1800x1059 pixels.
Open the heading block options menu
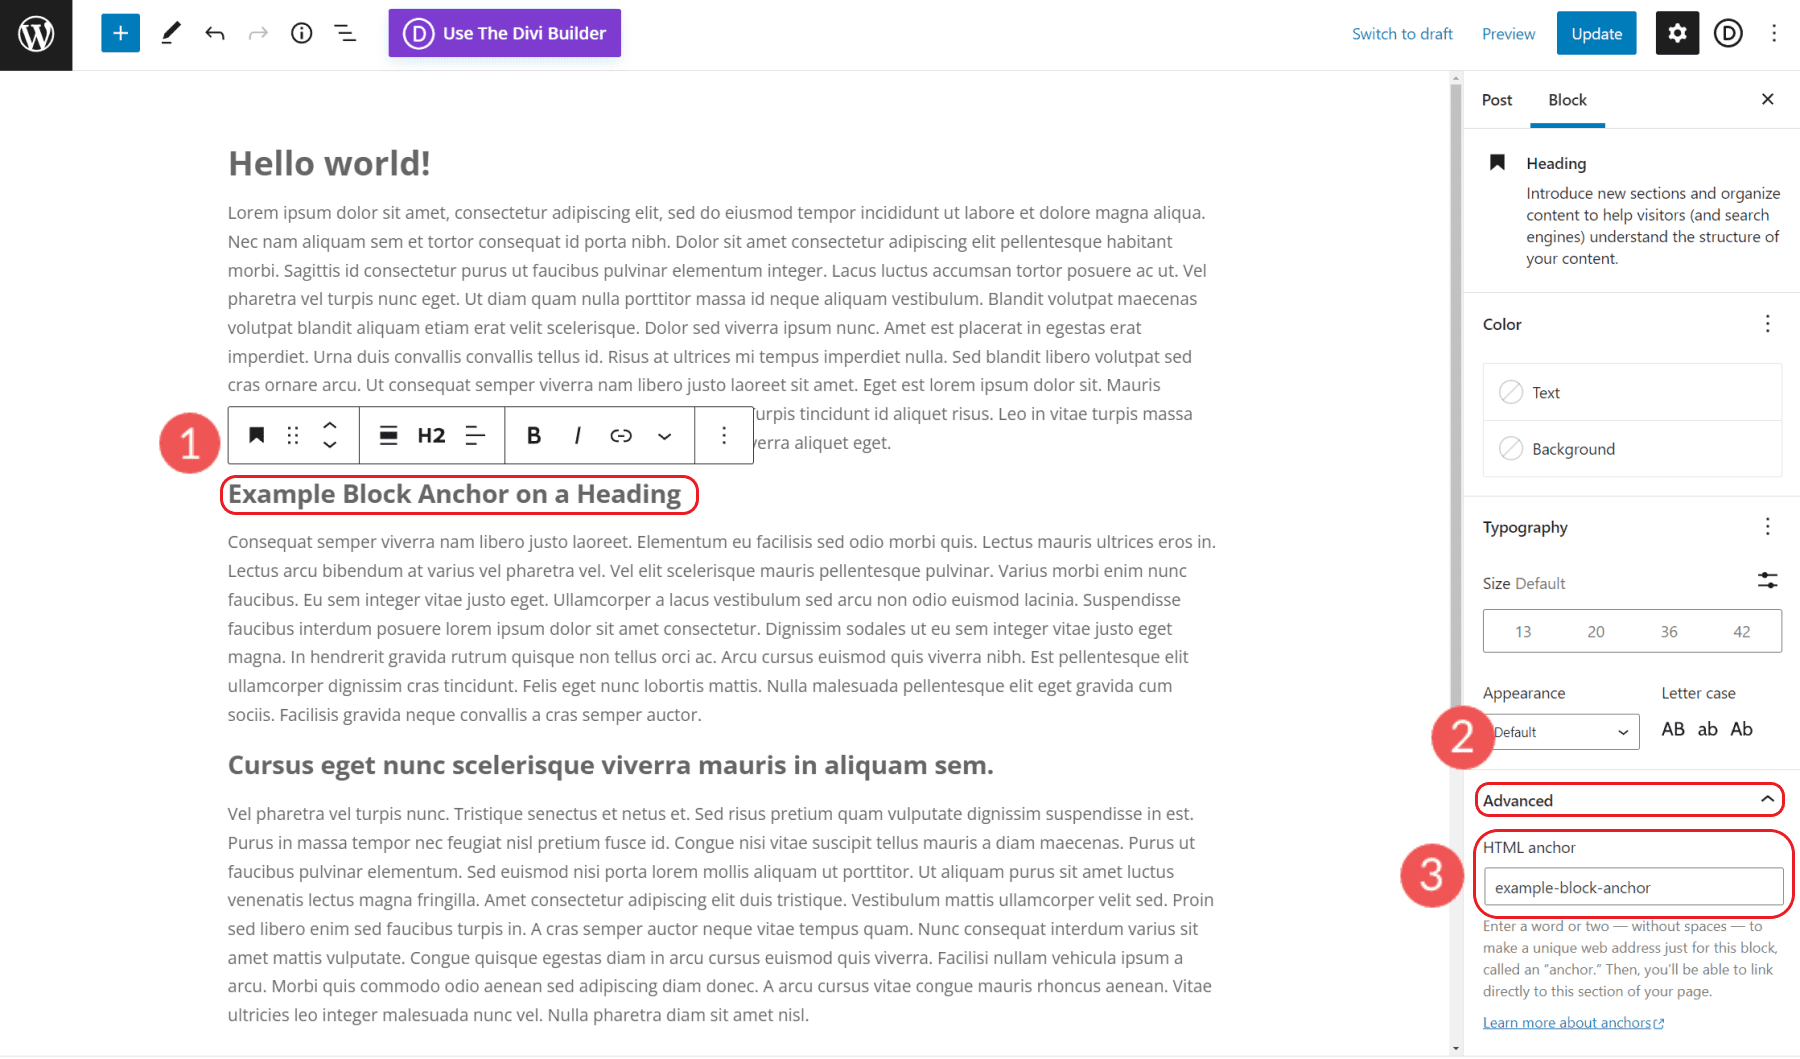724,435
